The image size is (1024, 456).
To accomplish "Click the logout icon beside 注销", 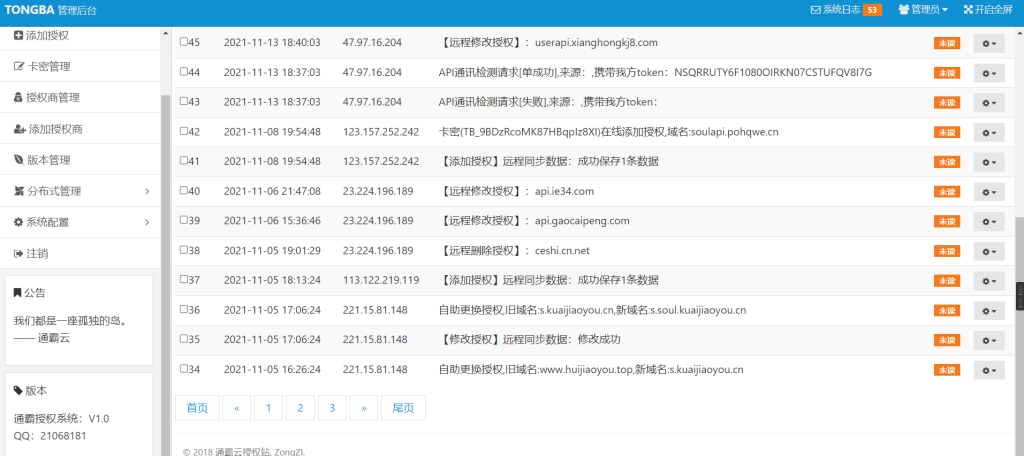I will pyautogui.click(x=18, y=253).
